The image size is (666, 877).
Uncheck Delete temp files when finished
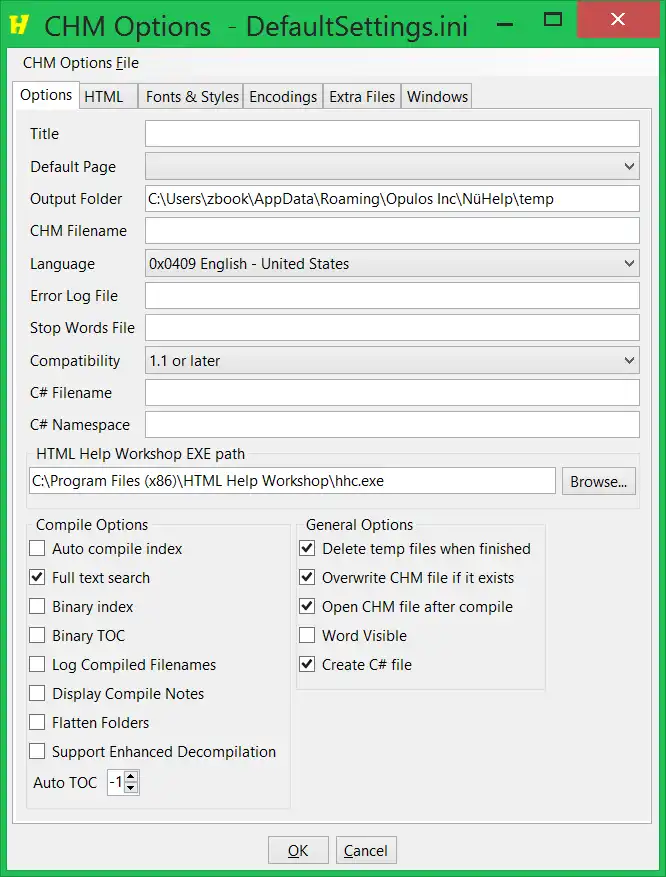pos(307,548)
